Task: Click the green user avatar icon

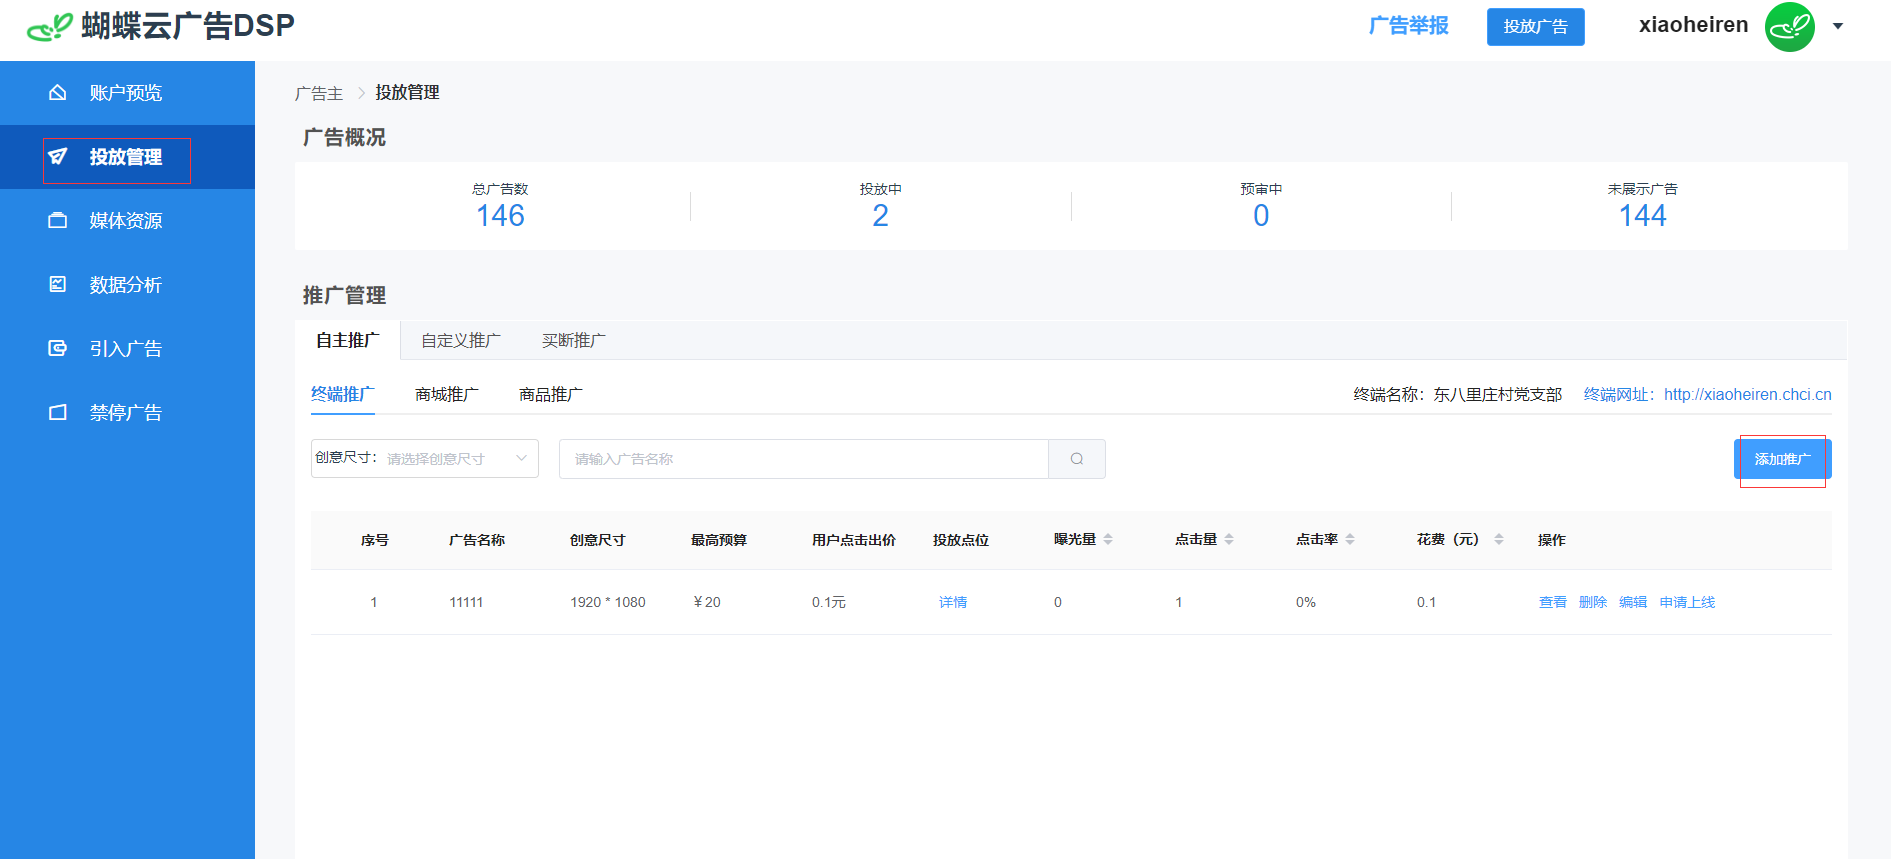Action: coord(1789,27)
